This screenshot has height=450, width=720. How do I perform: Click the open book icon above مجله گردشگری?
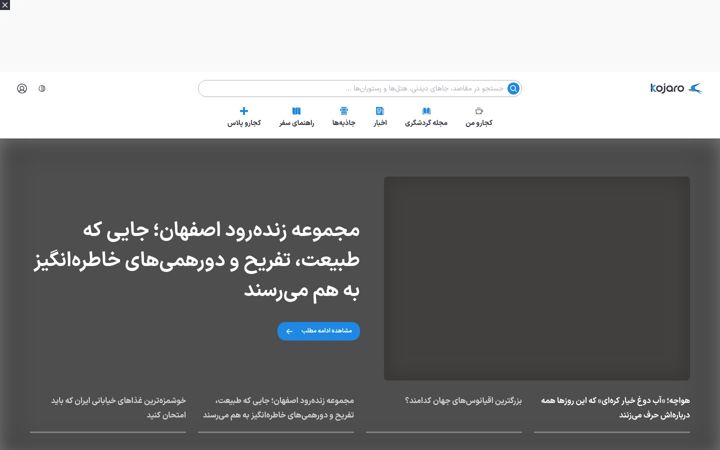click(x=427, y=111)
